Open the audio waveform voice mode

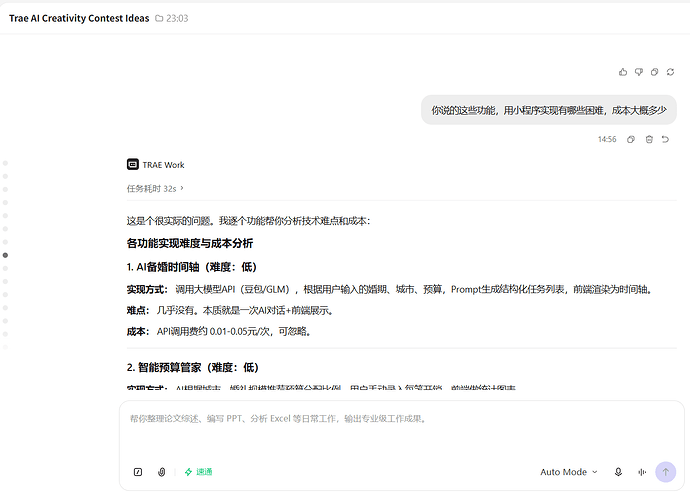(642, 472)
